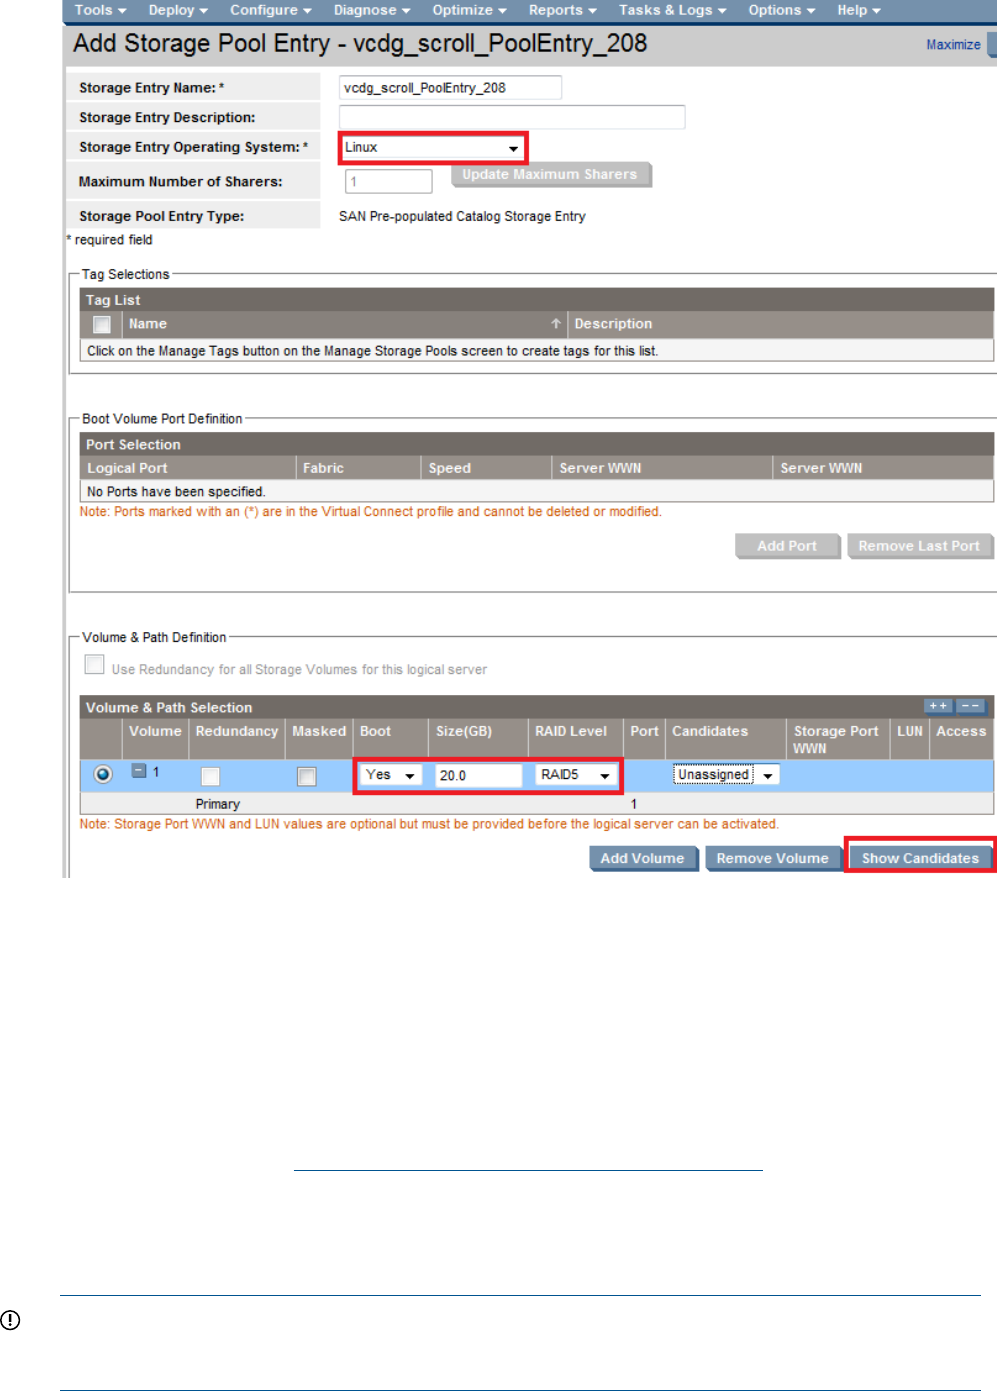Open the Operating System dropdown showing Linux
The image size is (997, 1391).
[x=432, y=147]
